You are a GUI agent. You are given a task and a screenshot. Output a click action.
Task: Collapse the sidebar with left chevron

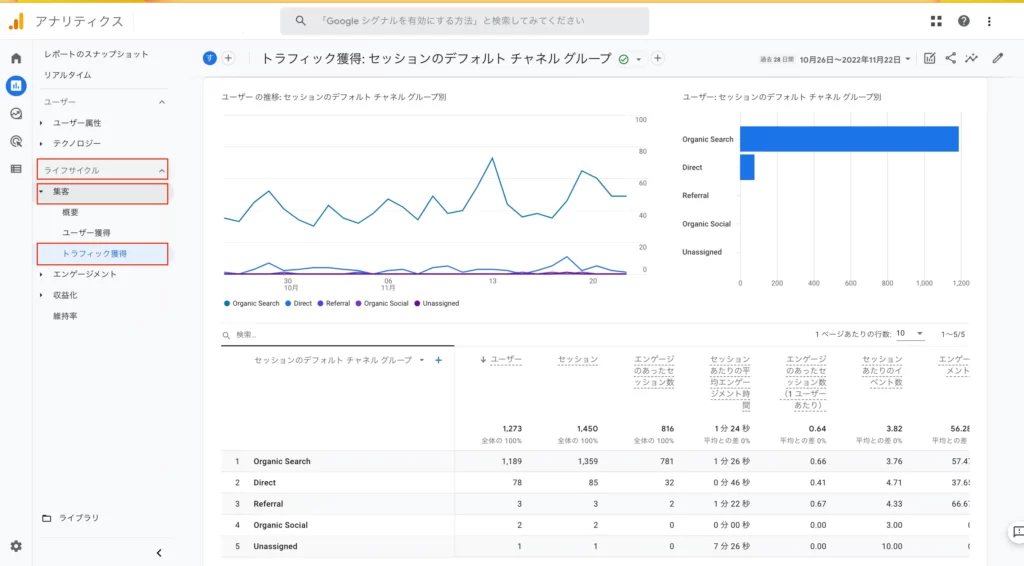pyautogui.click(x=159, y=553)
